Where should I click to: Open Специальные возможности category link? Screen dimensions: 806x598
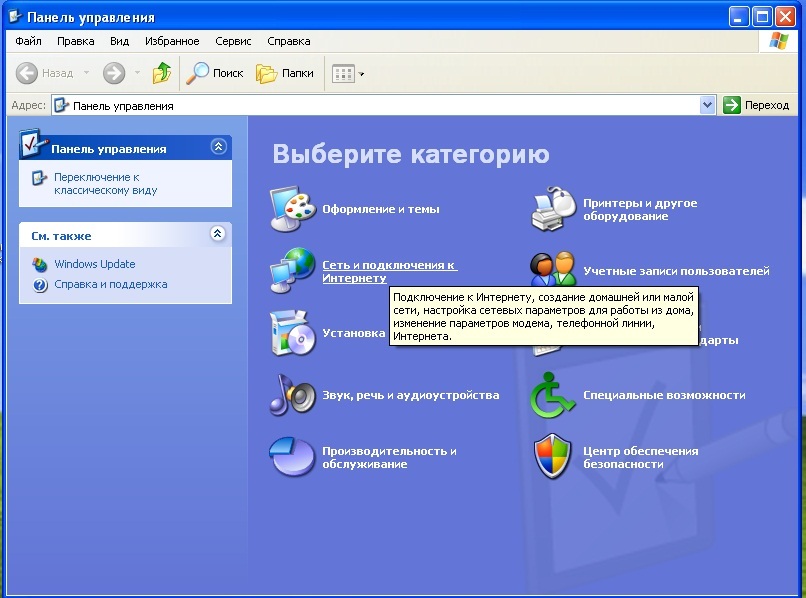click(x=664, y=395)
